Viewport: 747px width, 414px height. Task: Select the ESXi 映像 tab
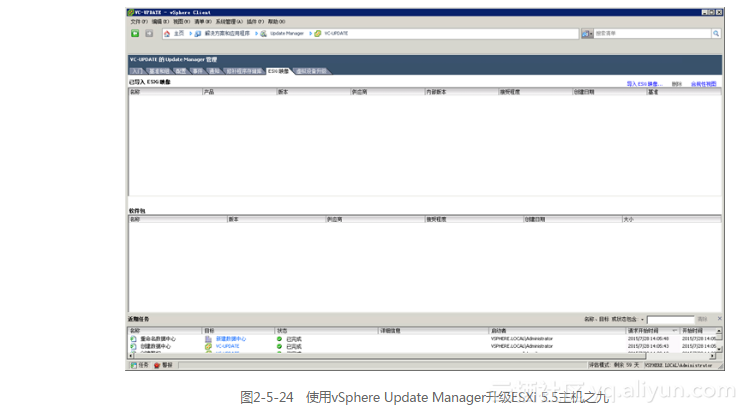coord(278,71)
